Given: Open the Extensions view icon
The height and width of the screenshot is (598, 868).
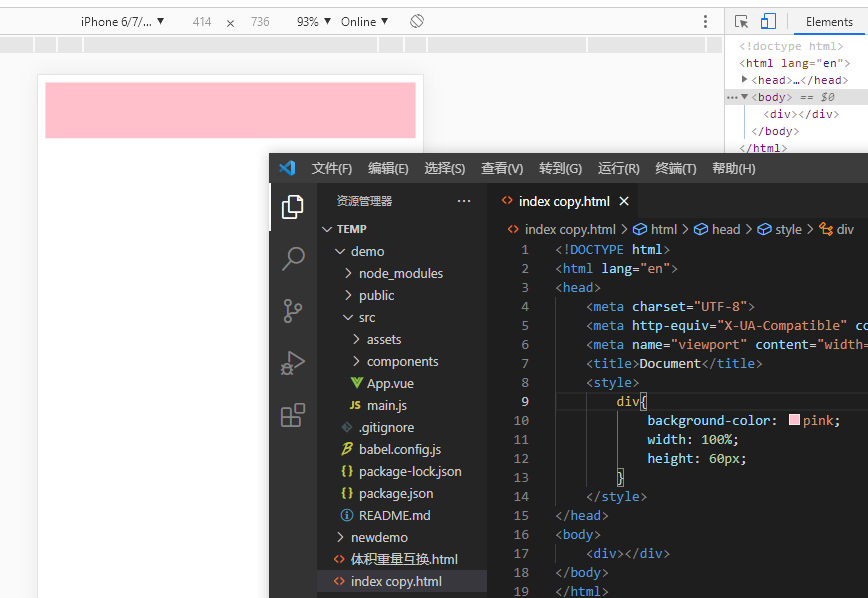Looking at the screenshot, I should (x=293, y=415).
